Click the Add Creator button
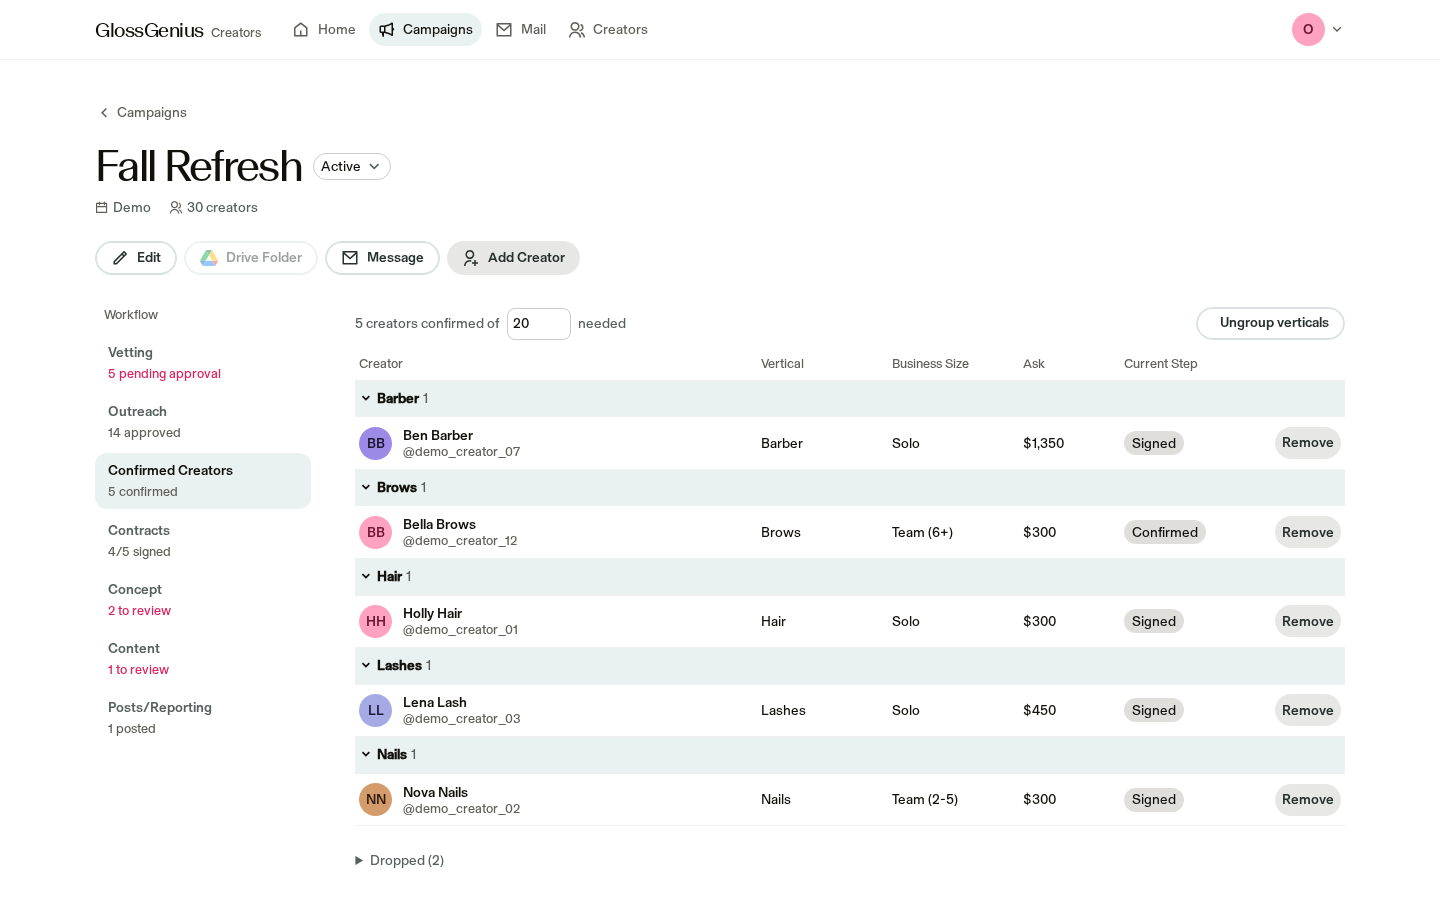 click(x=513, y=258)
